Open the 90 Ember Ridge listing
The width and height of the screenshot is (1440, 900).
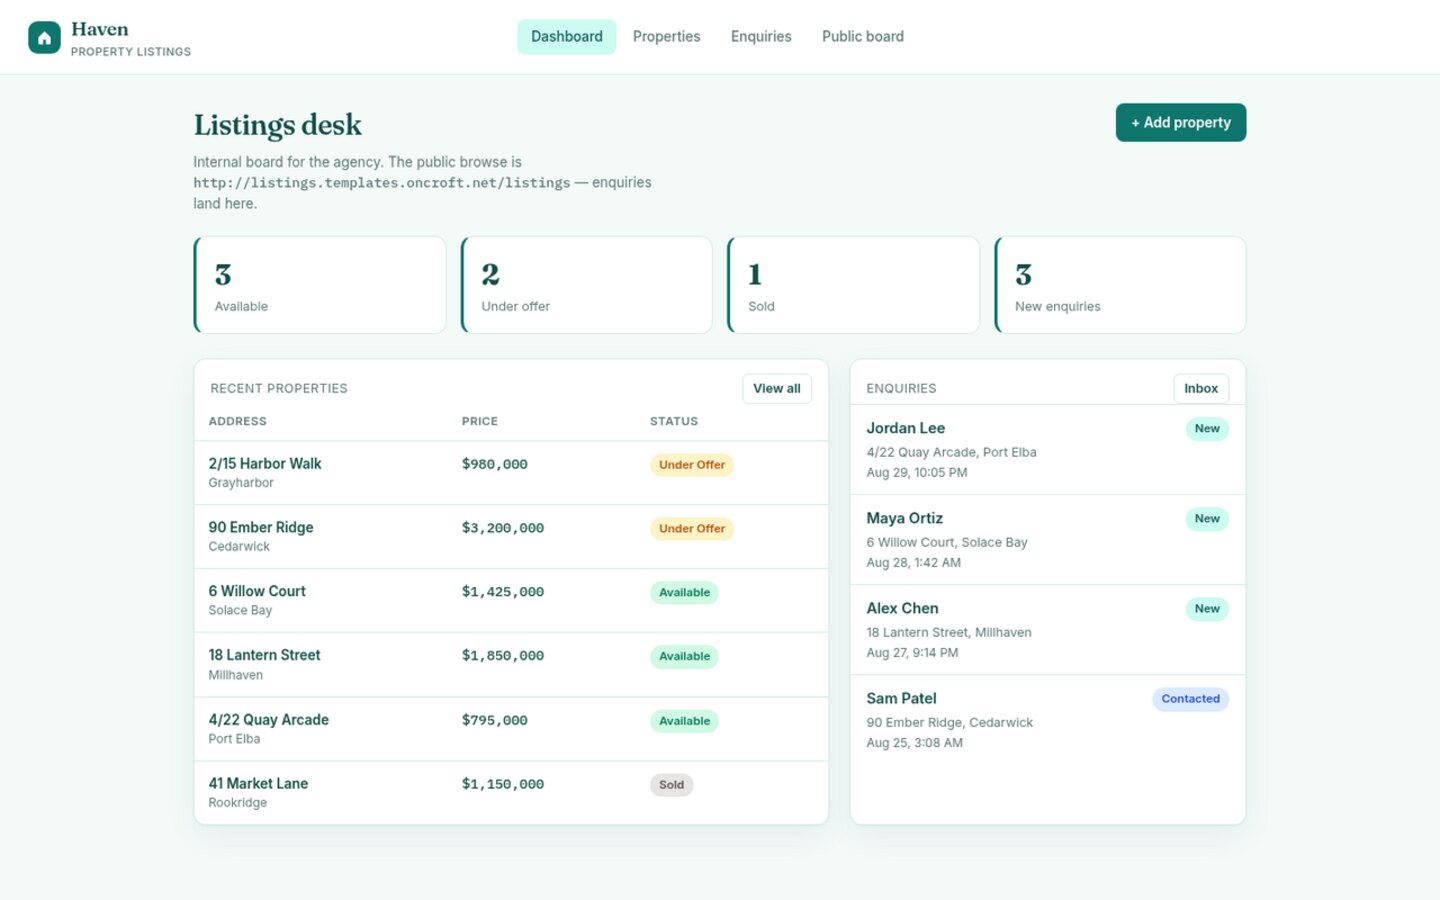261,528
